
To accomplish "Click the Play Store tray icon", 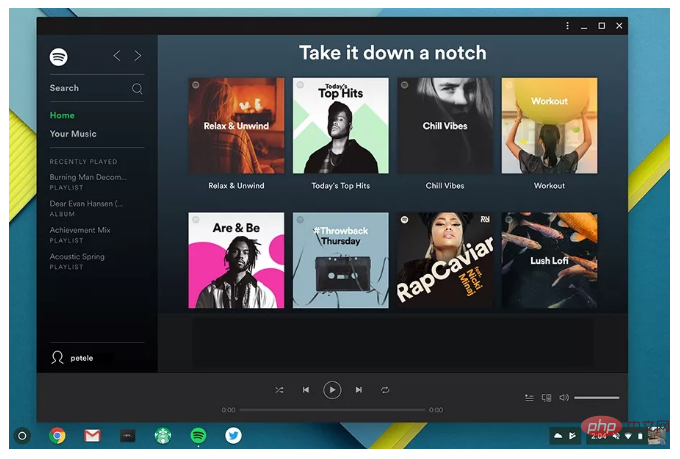I will (572, 436).
